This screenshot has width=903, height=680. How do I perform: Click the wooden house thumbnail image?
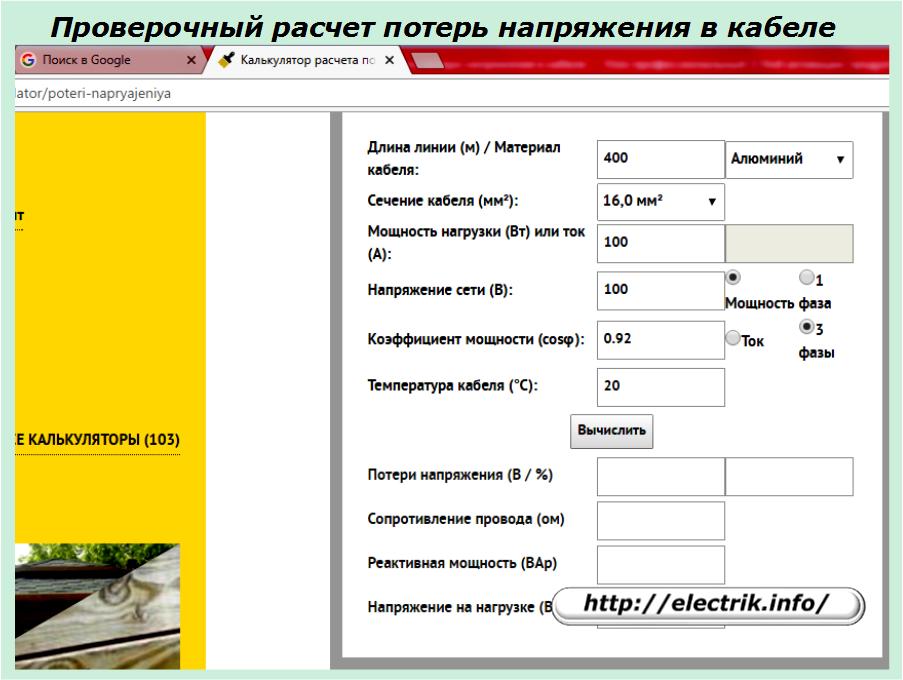[97, 606]
